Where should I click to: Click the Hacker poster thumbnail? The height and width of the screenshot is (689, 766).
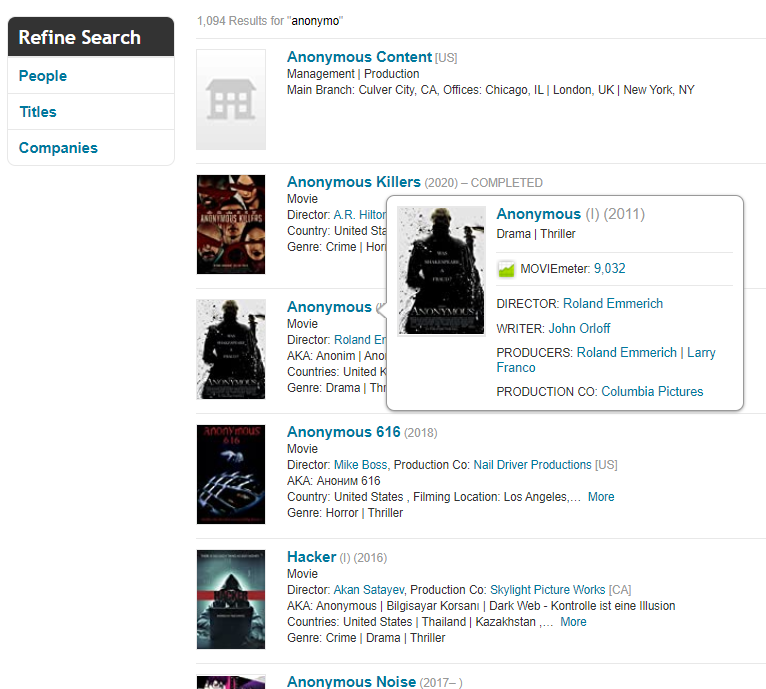[231, 600]
